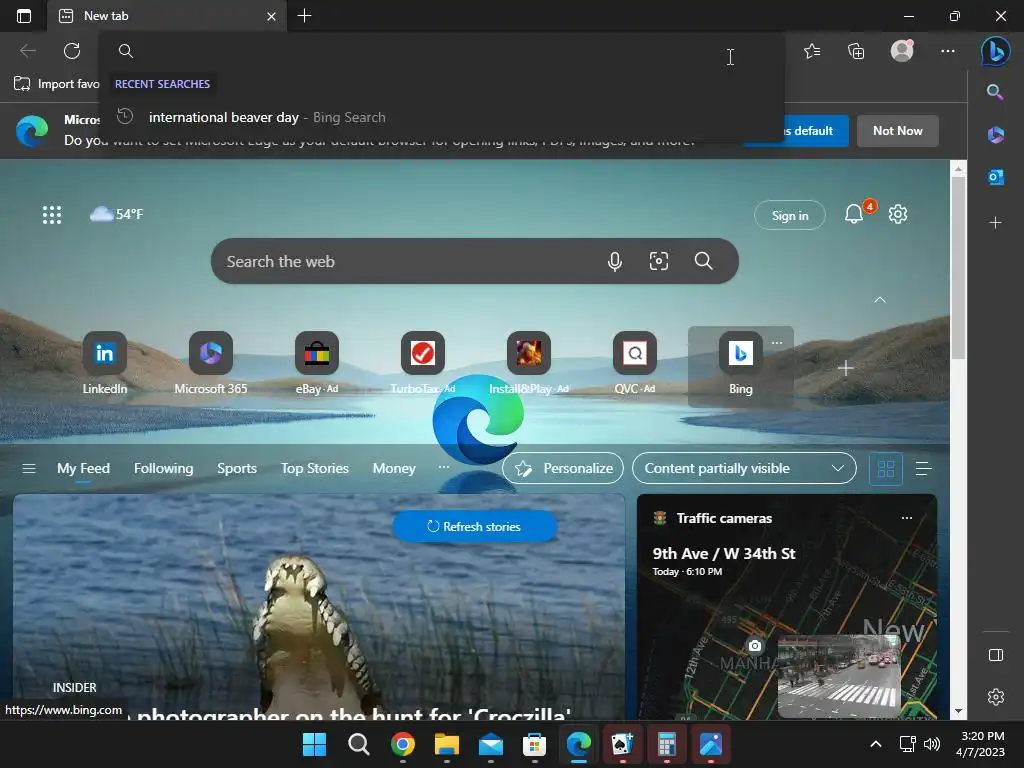
Task: Open the tab actions menu icon
Action: coord(24,16)
